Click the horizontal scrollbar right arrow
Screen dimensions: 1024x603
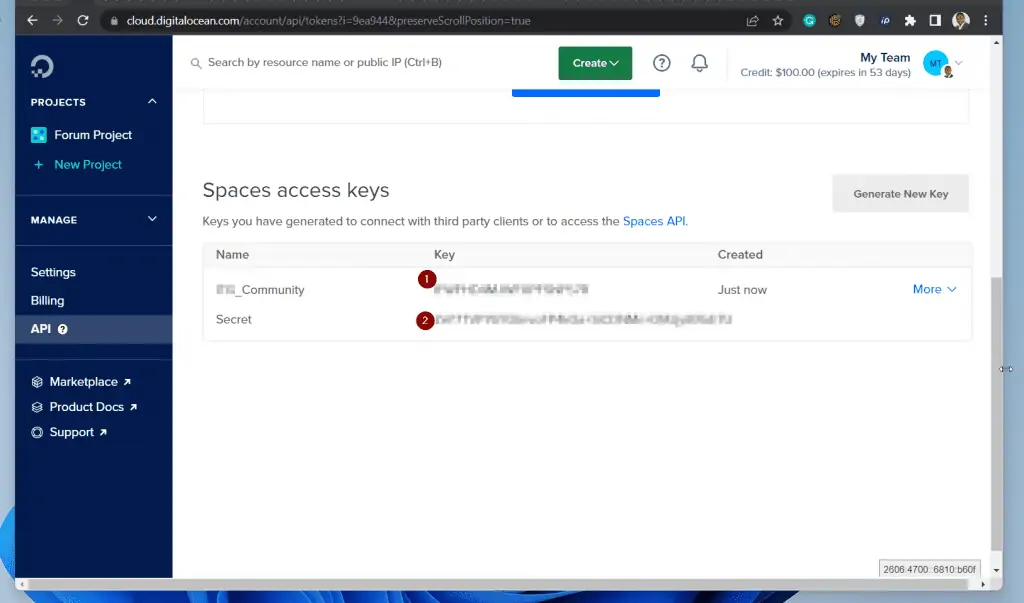[983, 585]
